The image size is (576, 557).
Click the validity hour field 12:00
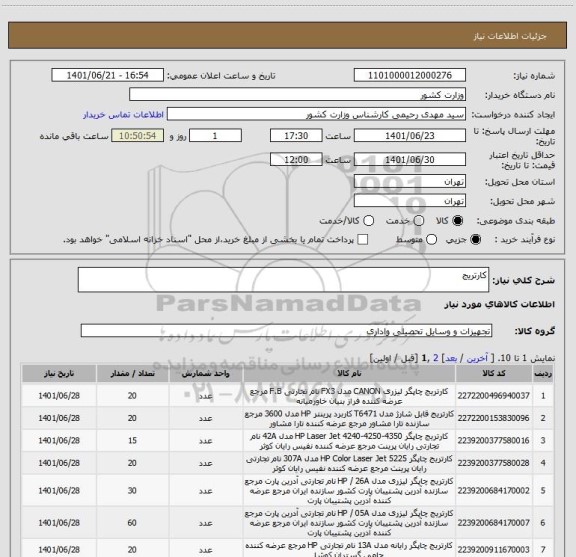(x=296, y=159)
